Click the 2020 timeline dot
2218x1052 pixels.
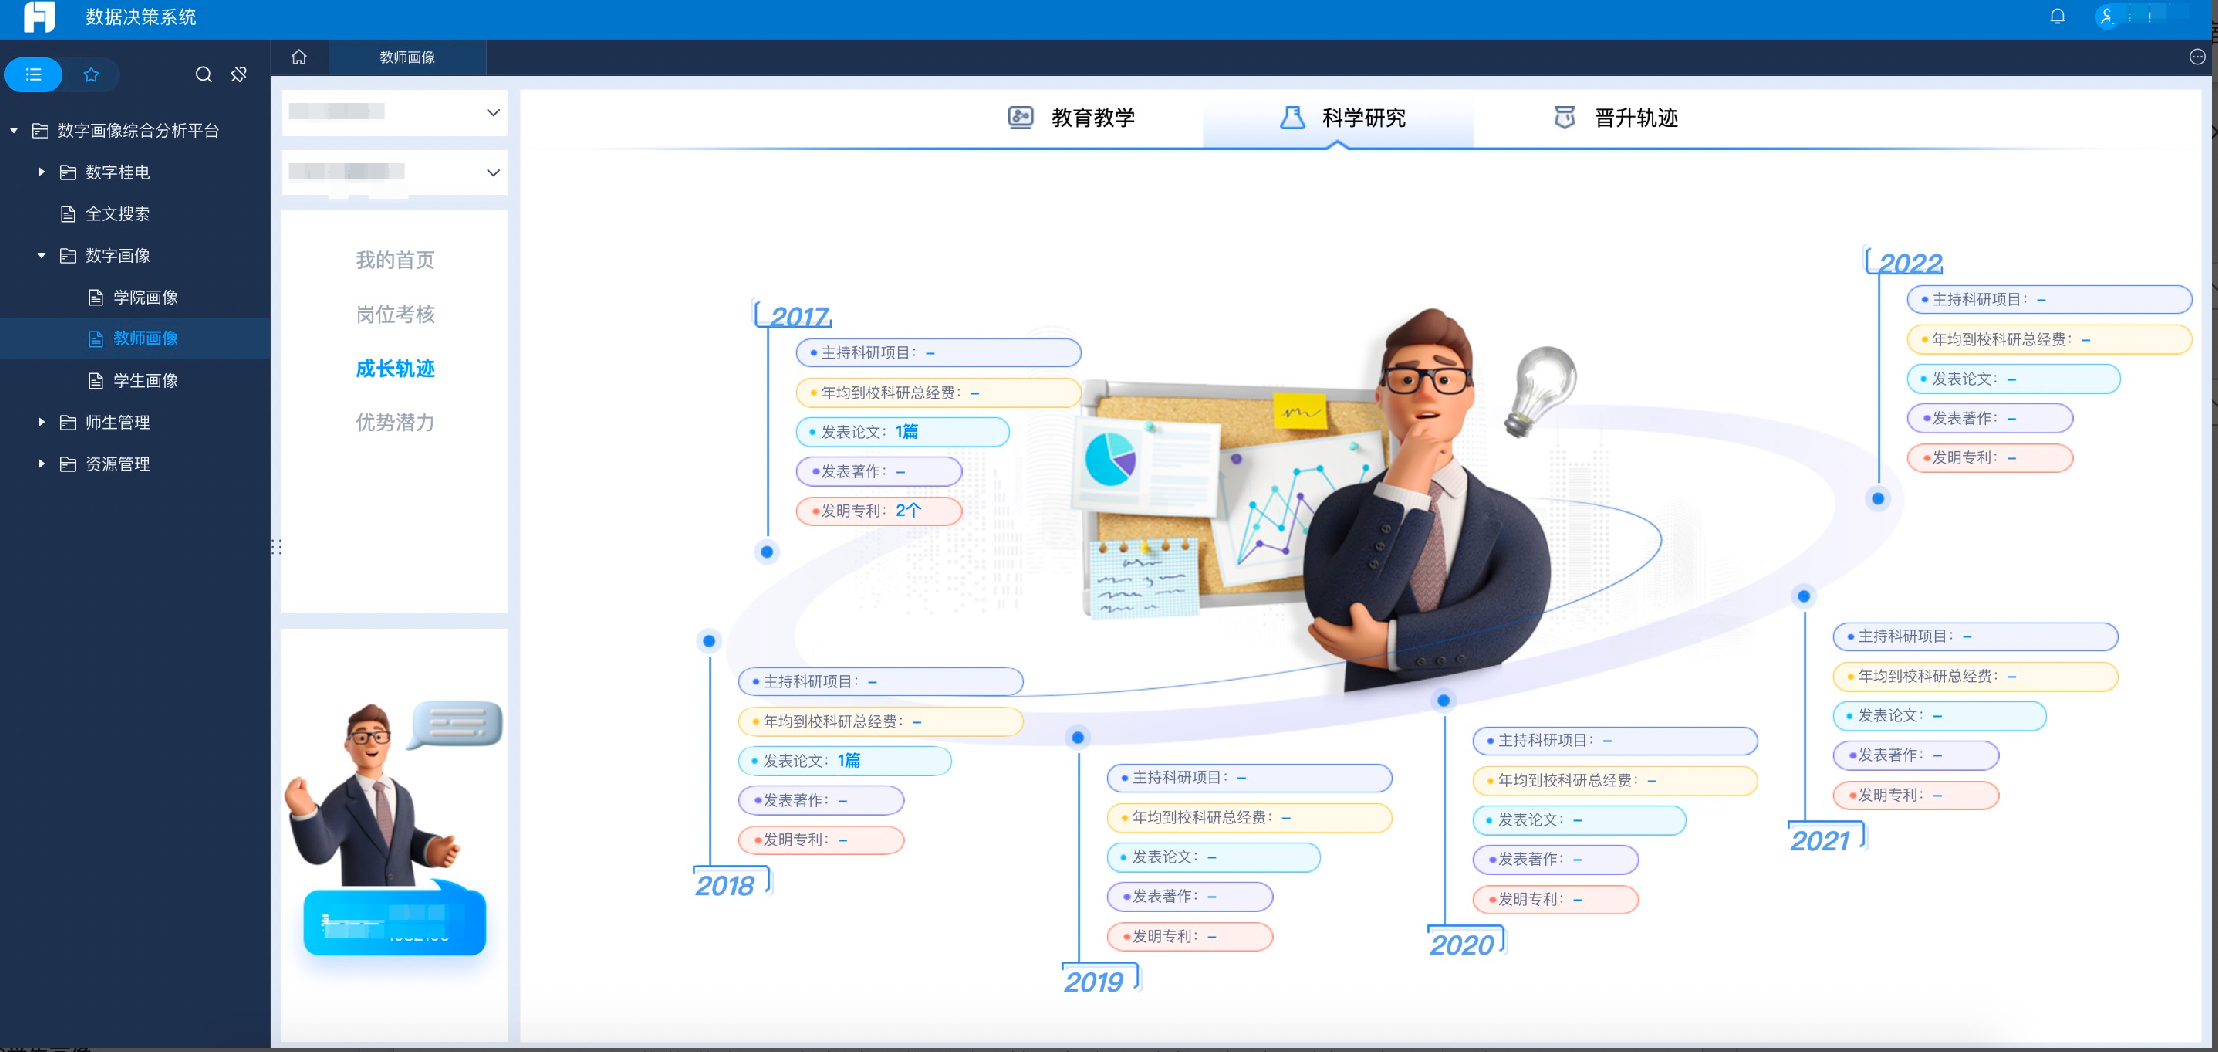pos(1444,700)
